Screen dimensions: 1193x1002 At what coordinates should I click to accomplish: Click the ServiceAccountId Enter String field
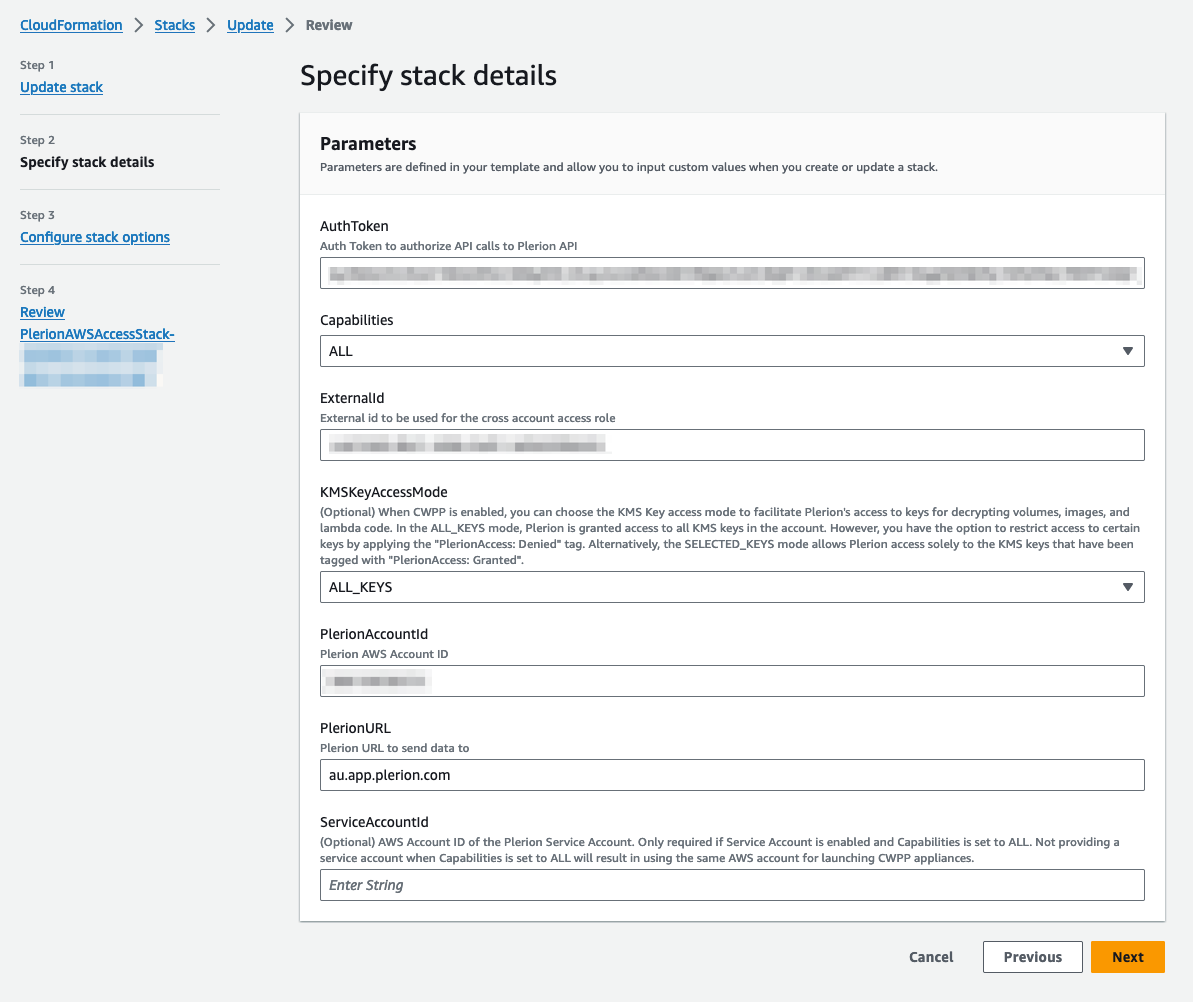click(x=732, y=885)
